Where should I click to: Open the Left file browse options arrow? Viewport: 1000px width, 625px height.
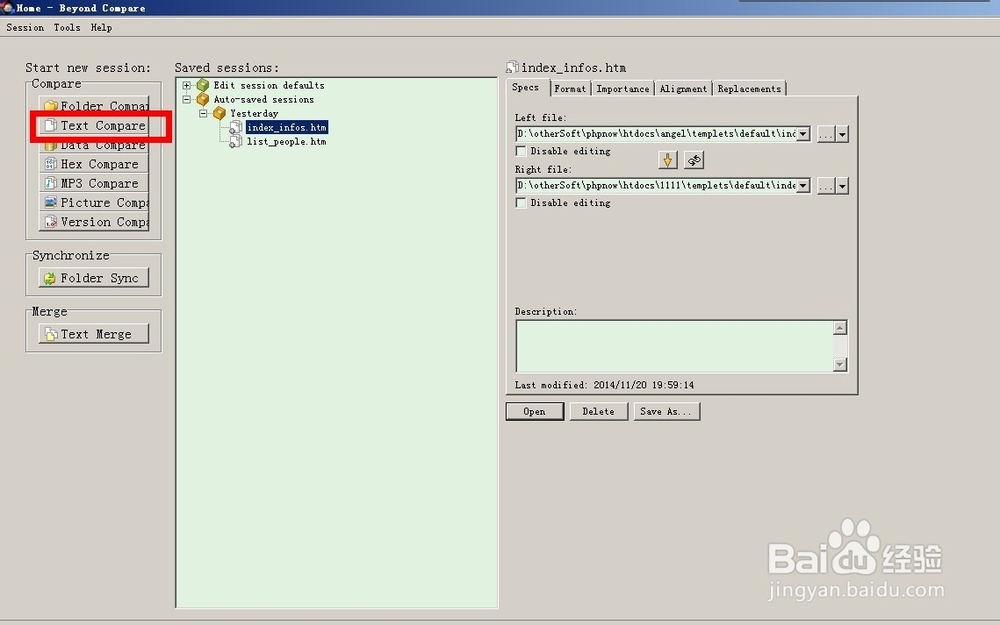point(842,134)
